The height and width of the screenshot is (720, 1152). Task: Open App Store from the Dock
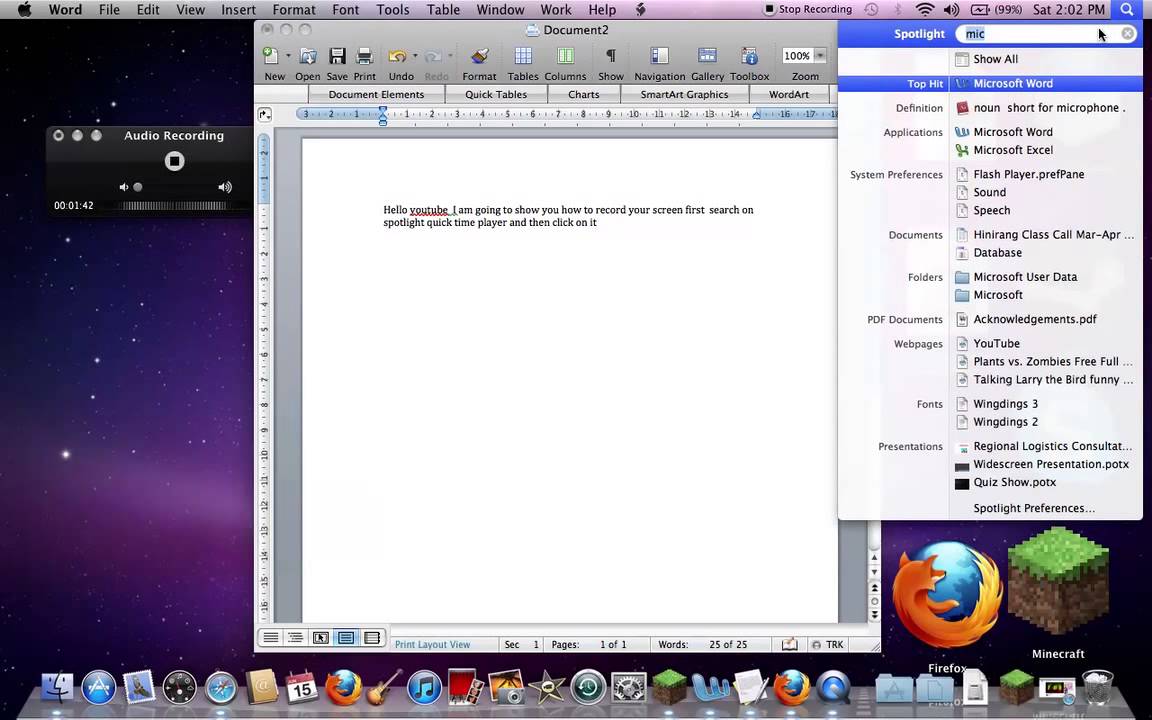pyautogui.click(x=98, y=688)
